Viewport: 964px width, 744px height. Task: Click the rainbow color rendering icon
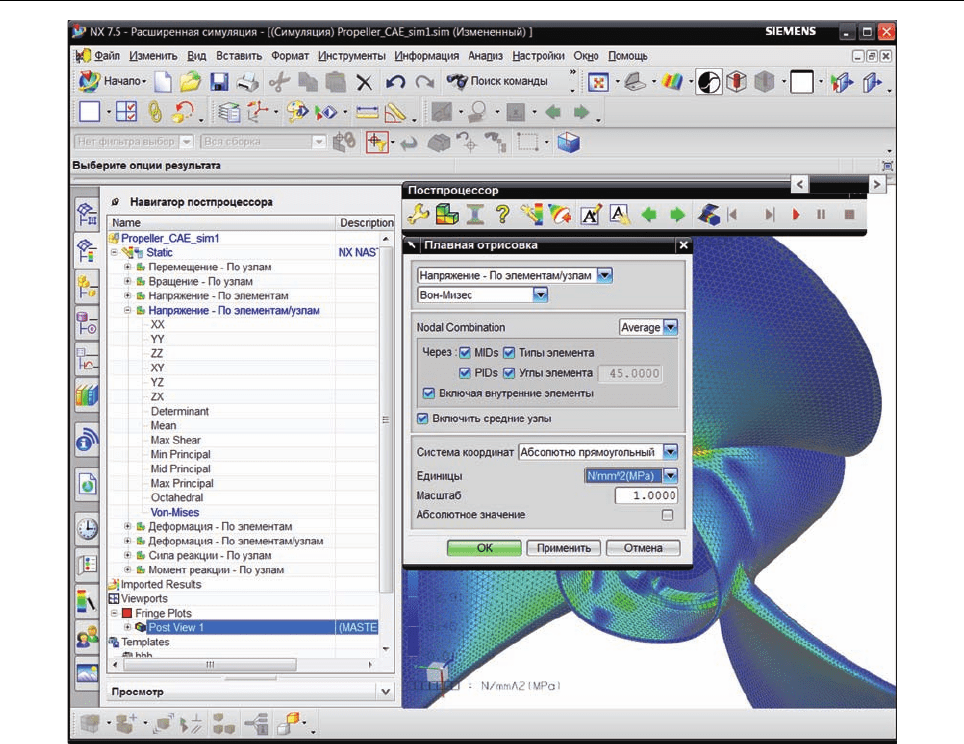[672, 82]
